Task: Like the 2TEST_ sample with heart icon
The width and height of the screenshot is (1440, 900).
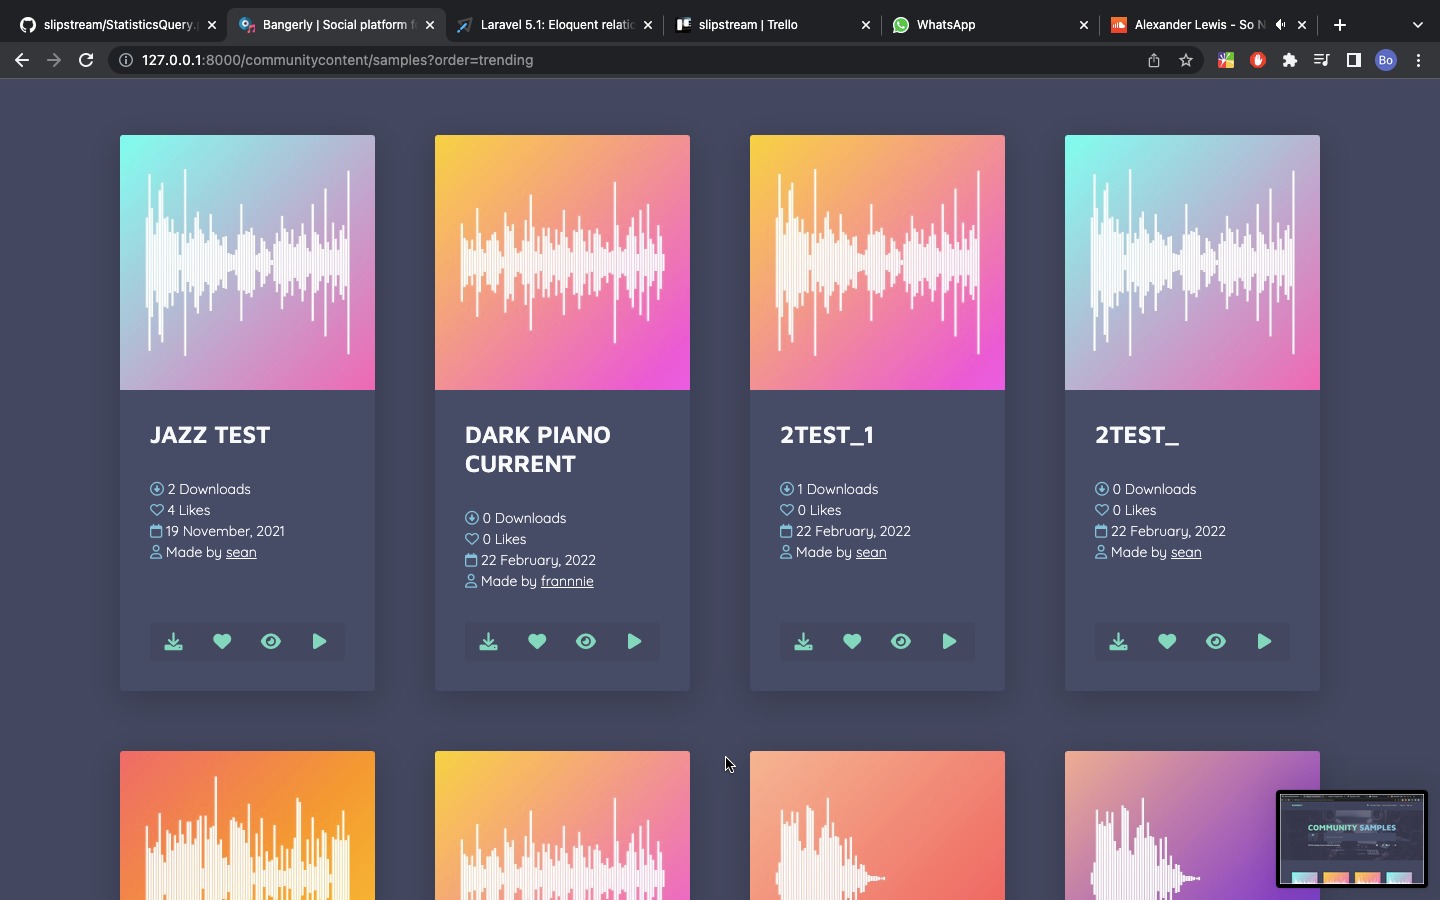Action: point(1167,642)
